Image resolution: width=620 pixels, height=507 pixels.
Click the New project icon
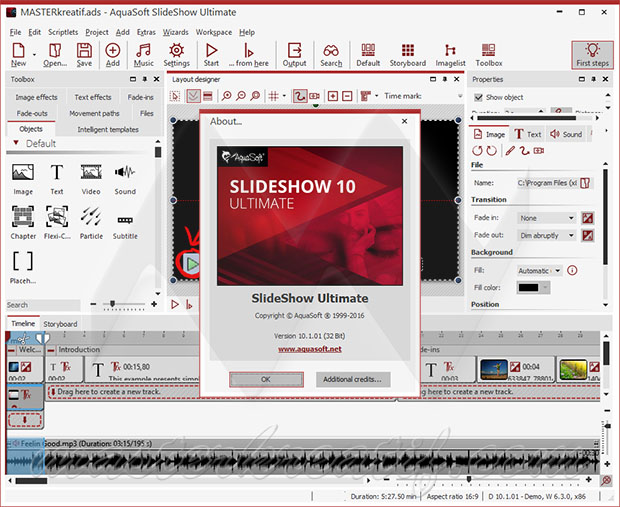tap(18, 51)
